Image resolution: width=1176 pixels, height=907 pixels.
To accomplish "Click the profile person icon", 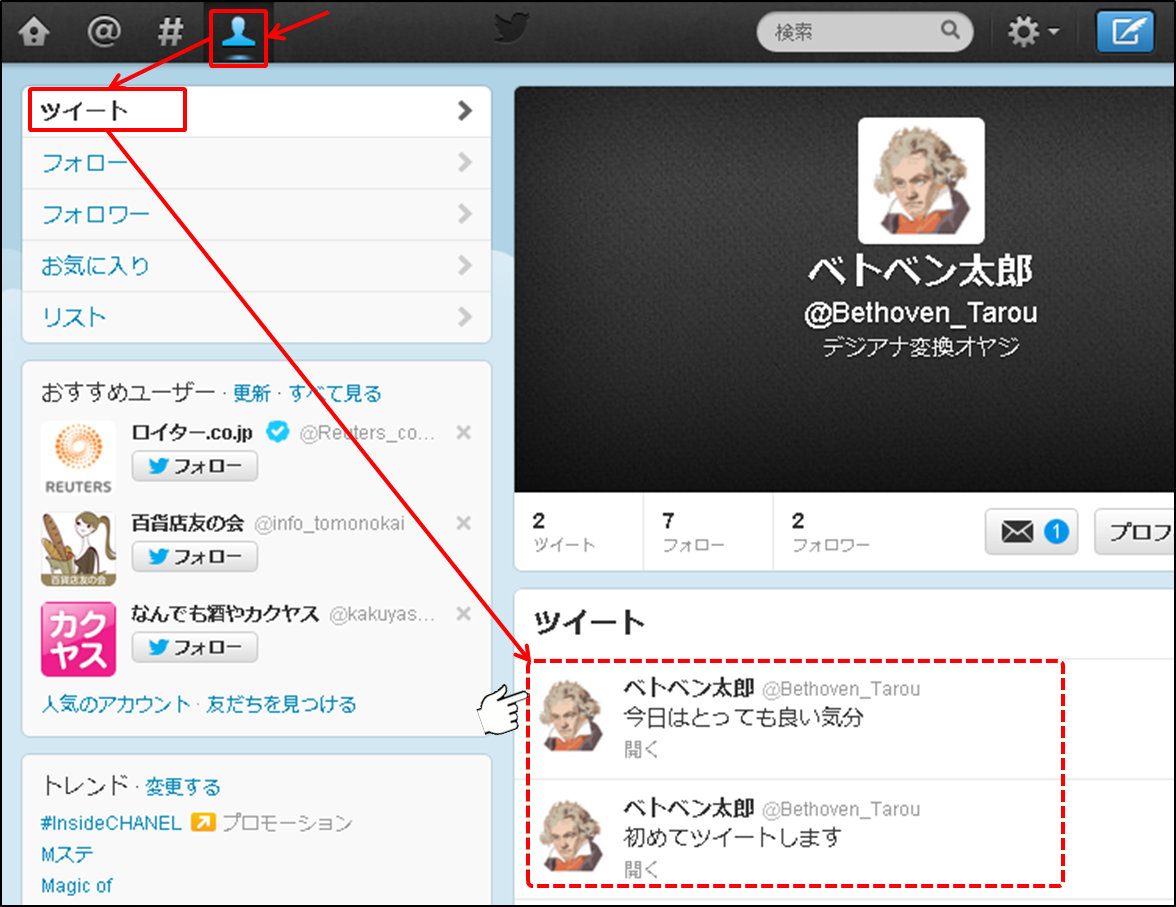I will 239,34.
